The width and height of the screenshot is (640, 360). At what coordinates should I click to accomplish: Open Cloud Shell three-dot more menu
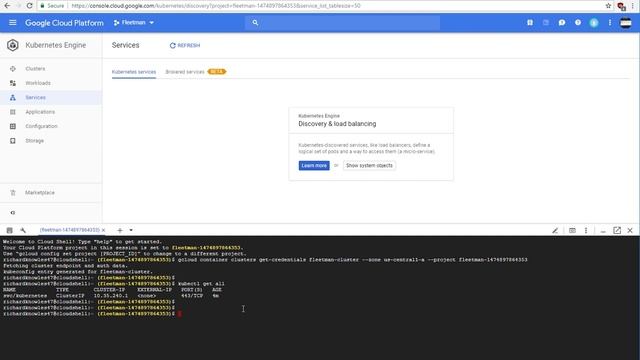click(x=586, y=231)
